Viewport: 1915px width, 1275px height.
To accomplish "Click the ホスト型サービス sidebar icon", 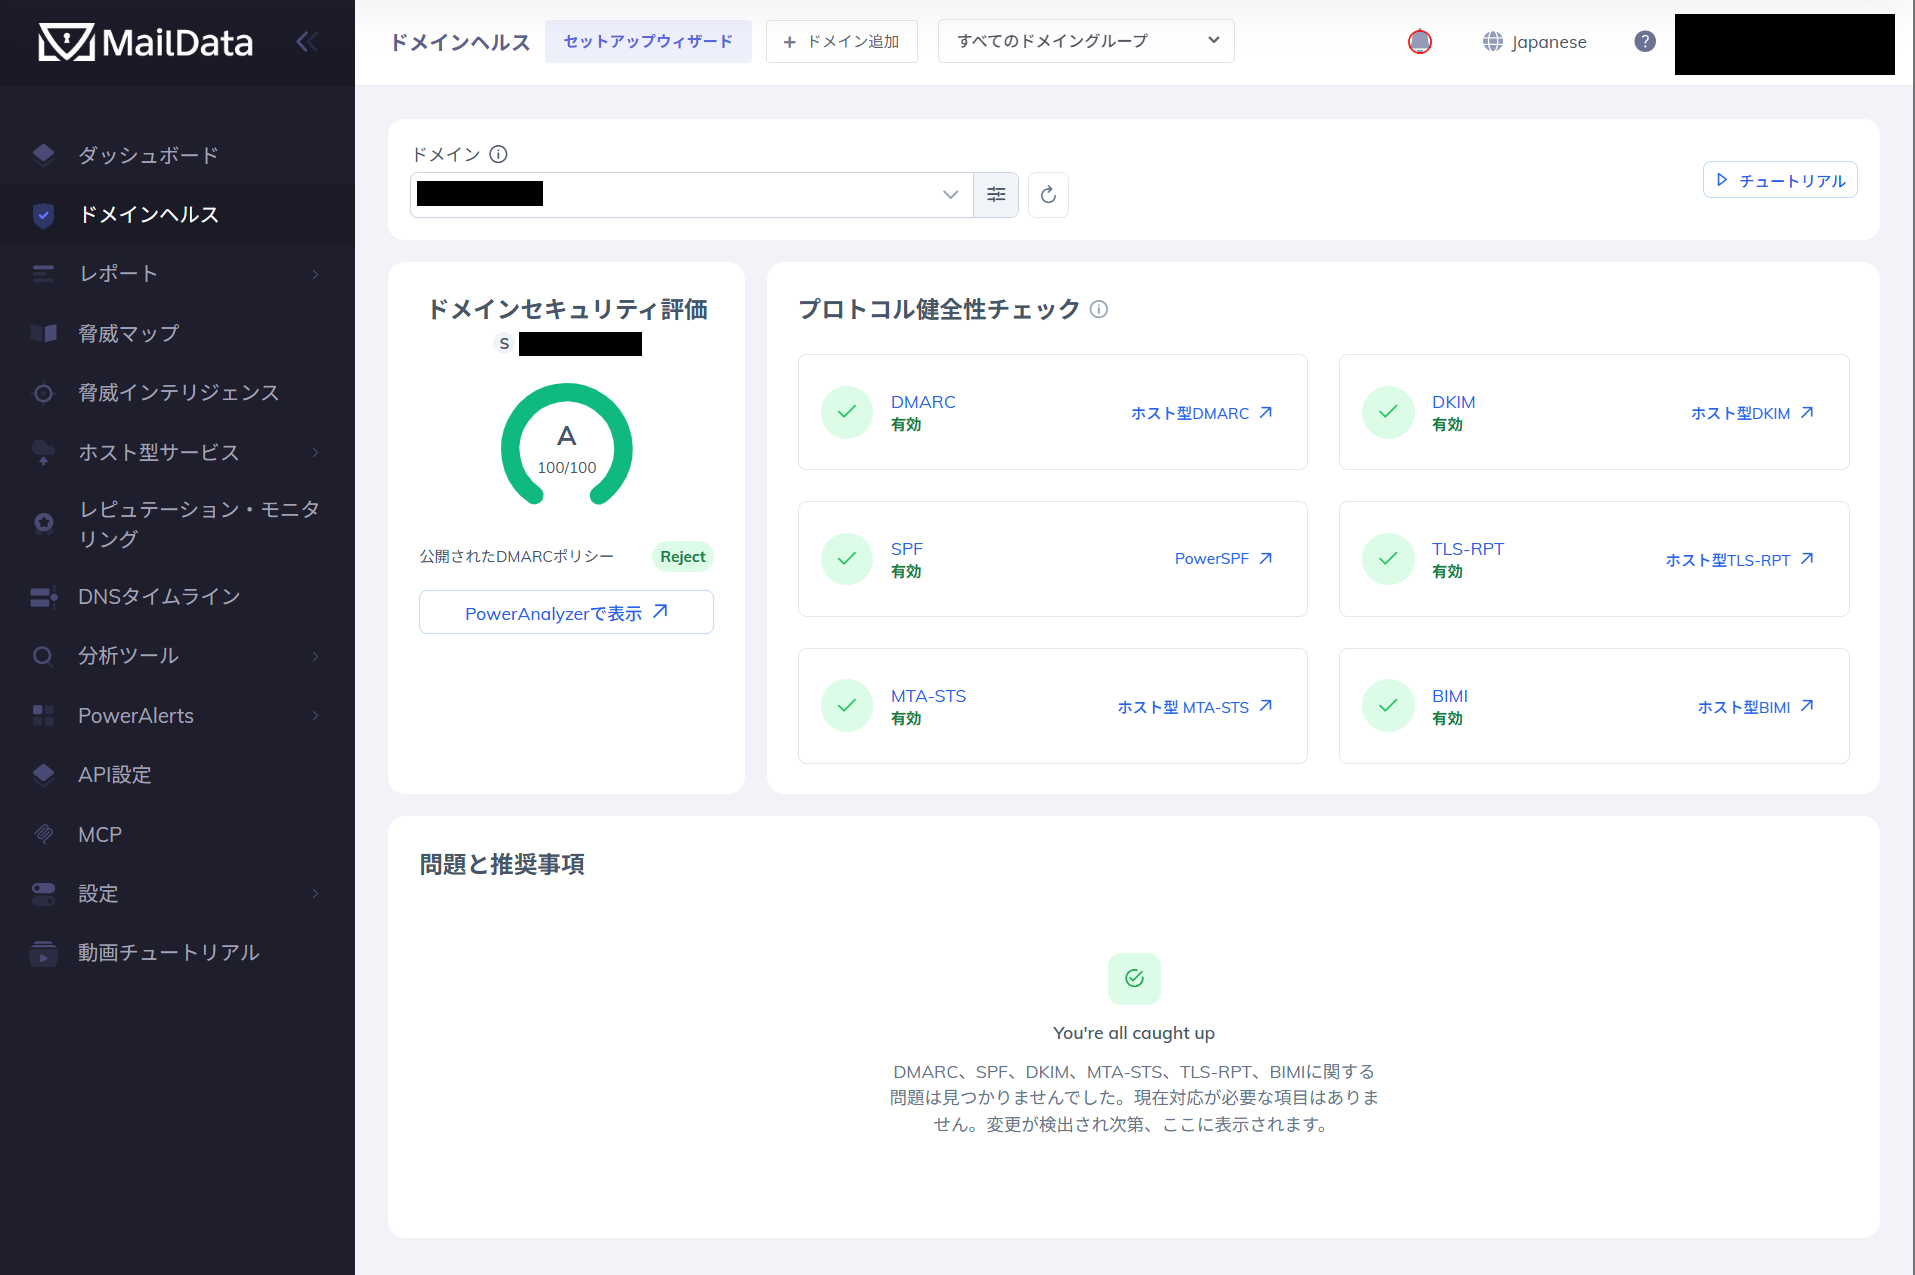I will click(x=43, y=452).
